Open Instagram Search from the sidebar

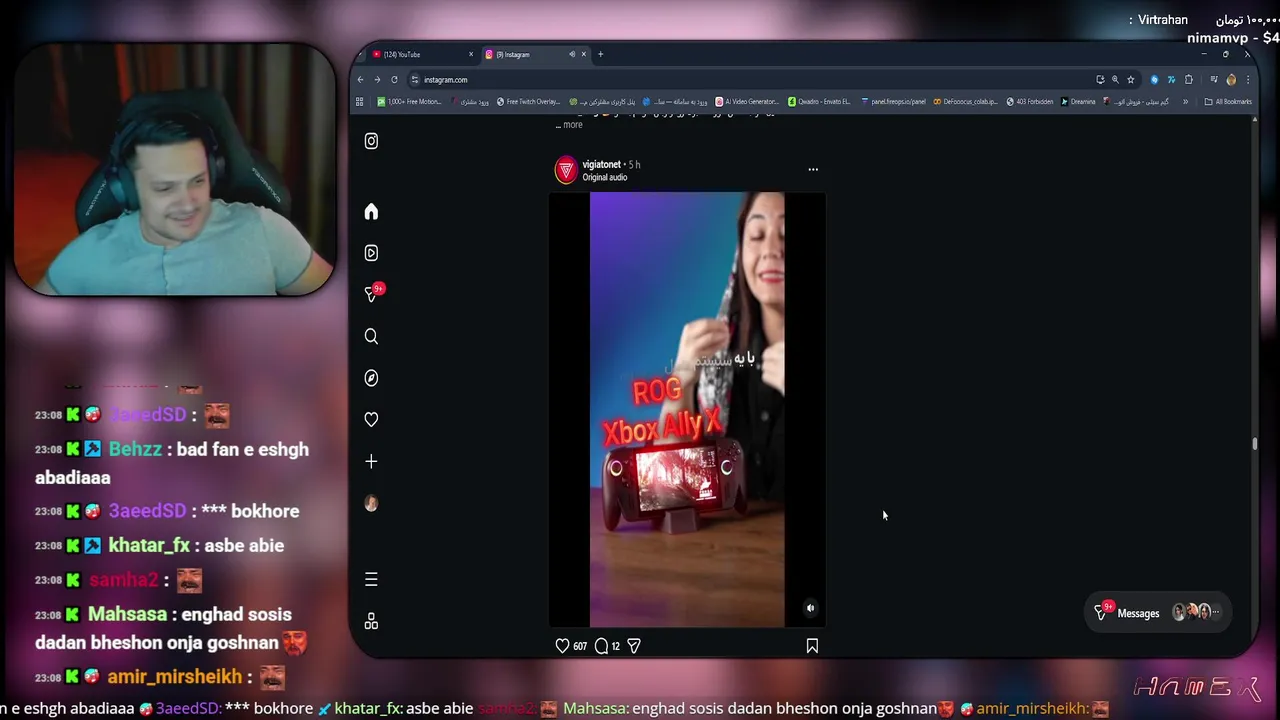click(x=371, y=336)
